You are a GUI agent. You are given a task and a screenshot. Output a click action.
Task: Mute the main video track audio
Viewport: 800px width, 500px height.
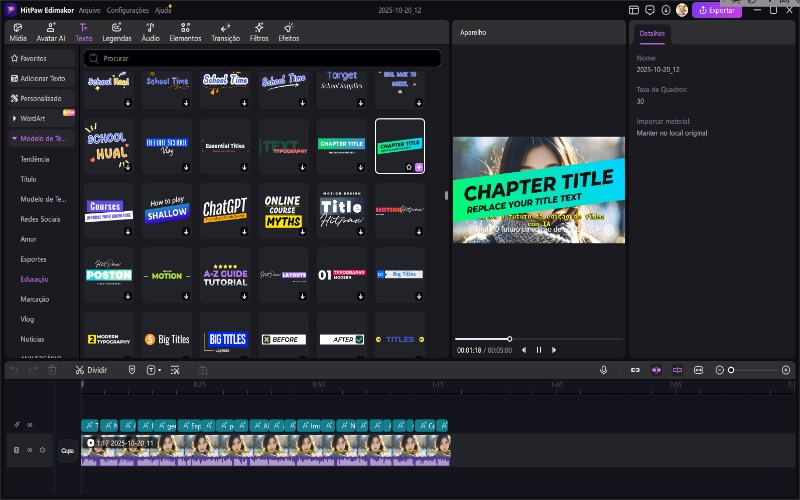(x=42, y=450)
